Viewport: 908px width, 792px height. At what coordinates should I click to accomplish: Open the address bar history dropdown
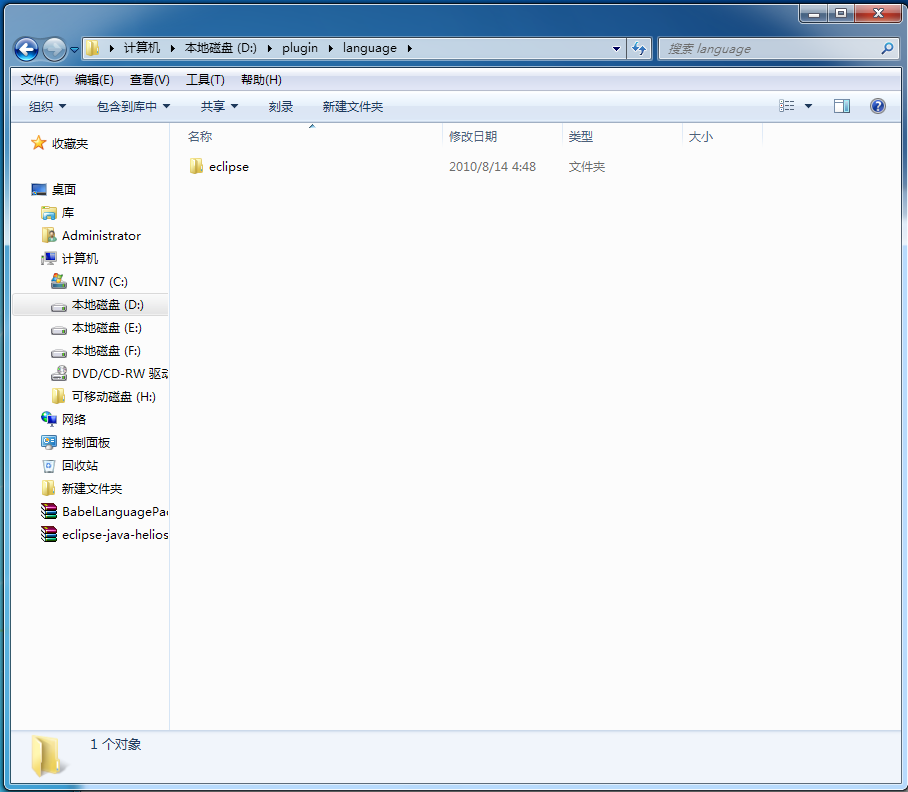tap(616, 49)
